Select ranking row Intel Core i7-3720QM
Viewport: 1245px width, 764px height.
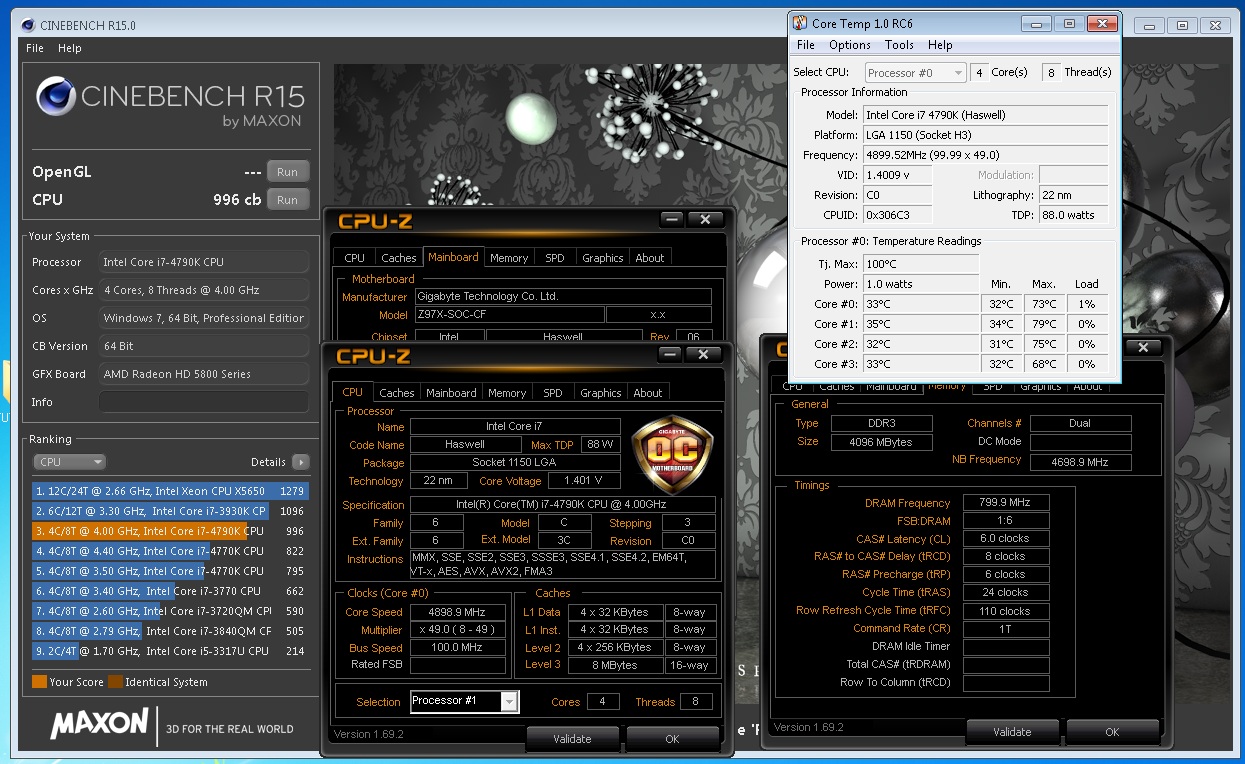tap(169, 611)
